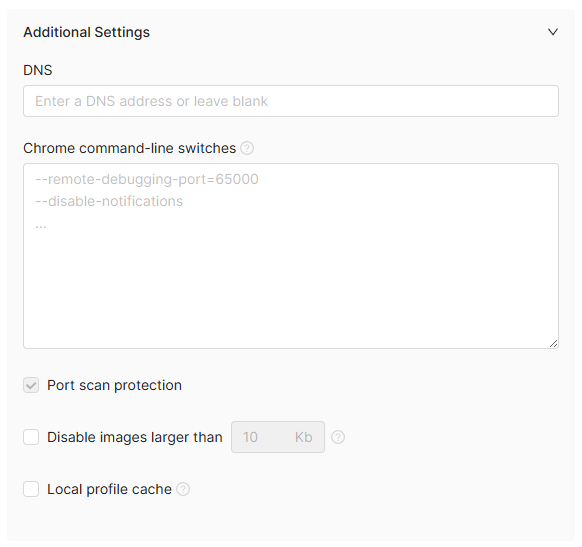
Task: Click the --disable-notifications placeholder line
Action: [x=109, y=201]
